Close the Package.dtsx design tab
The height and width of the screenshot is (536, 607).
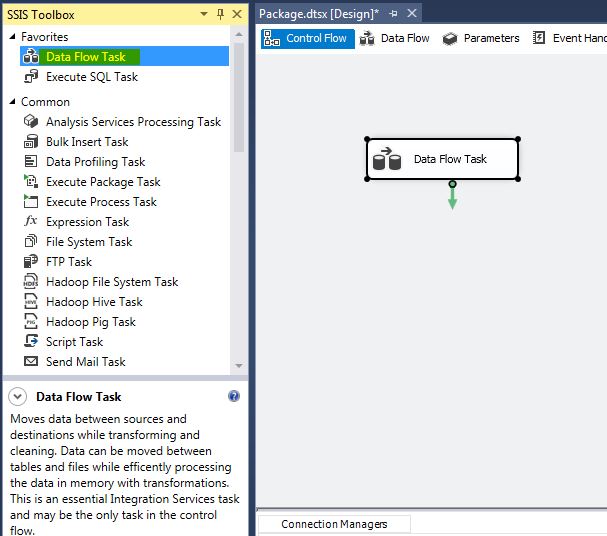412,14
